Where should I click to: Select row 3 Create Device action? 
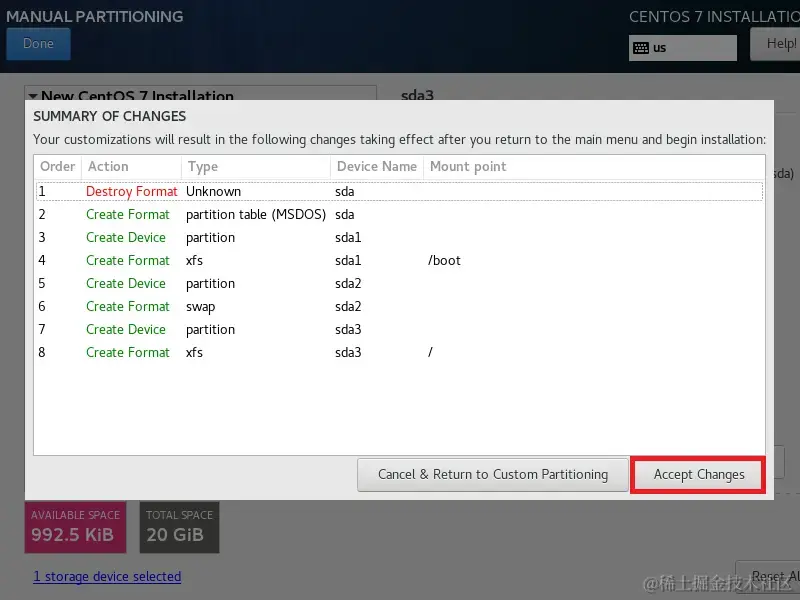point(126,238)
